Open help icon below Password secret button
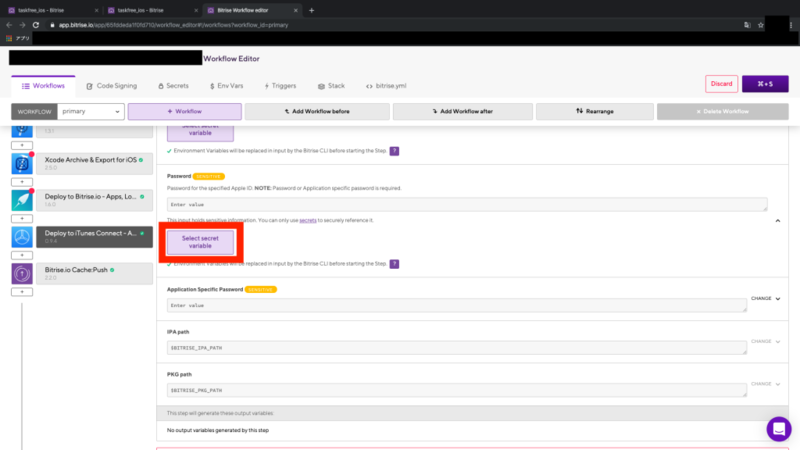 (x=394, y=264)
